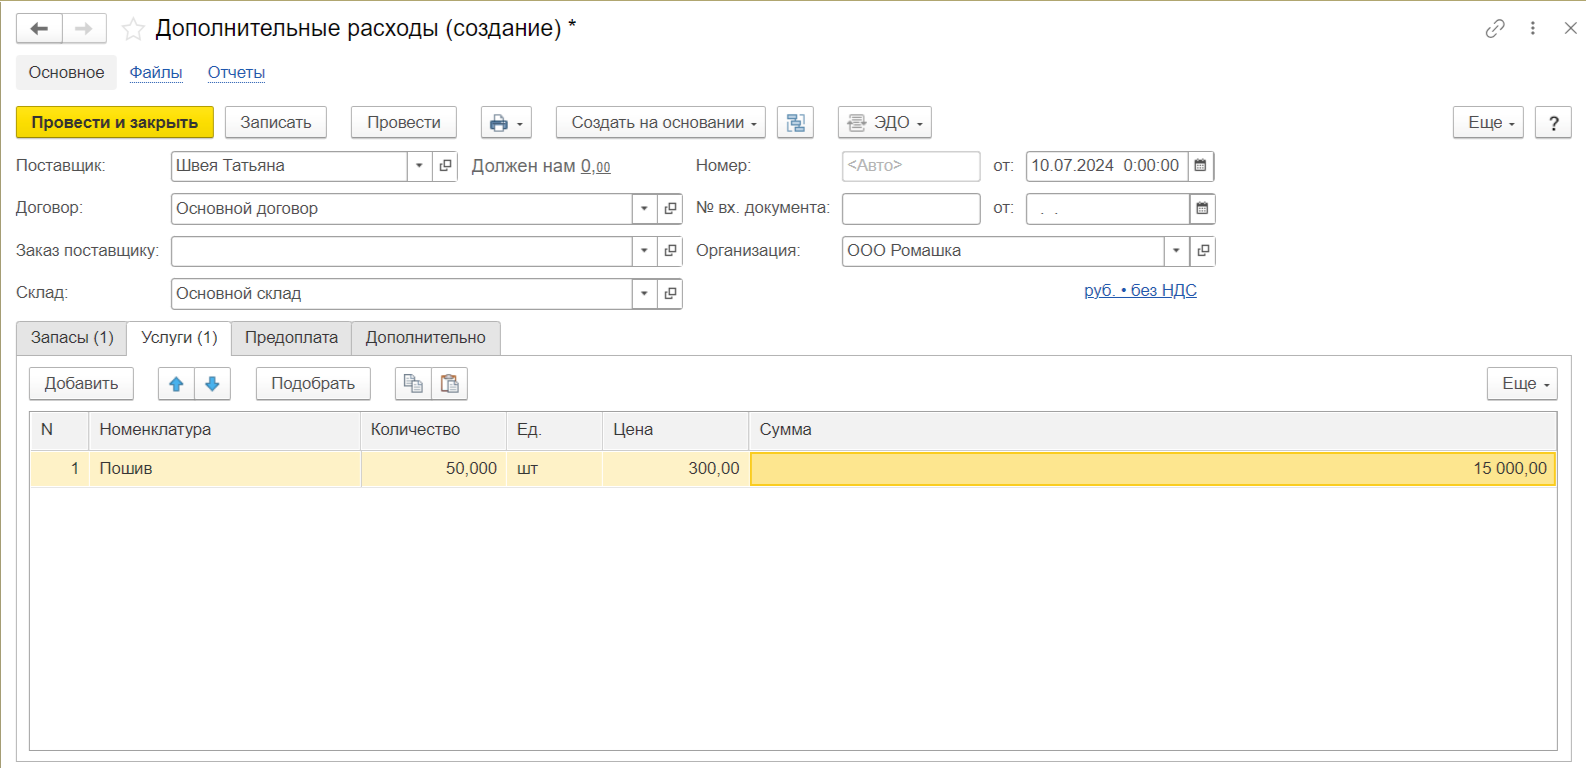Open the three-dot options menu in title bar
This screenshot has width=1586, height=768.
[x=1532, y=28]
